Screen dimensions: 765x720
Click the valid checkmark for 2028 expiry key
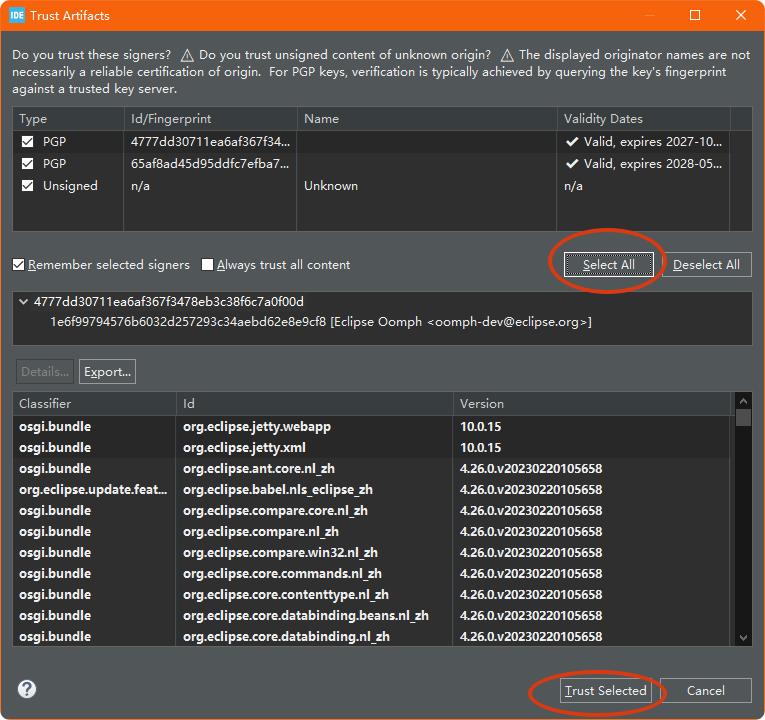[572, 163]
